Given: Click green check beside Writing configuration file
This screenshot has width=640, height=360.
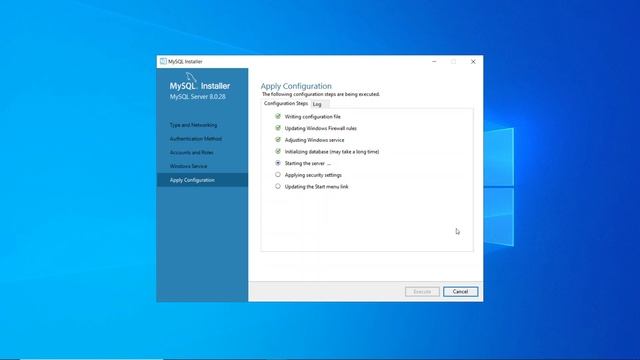Looking at the screenshot, I should 278,116.
